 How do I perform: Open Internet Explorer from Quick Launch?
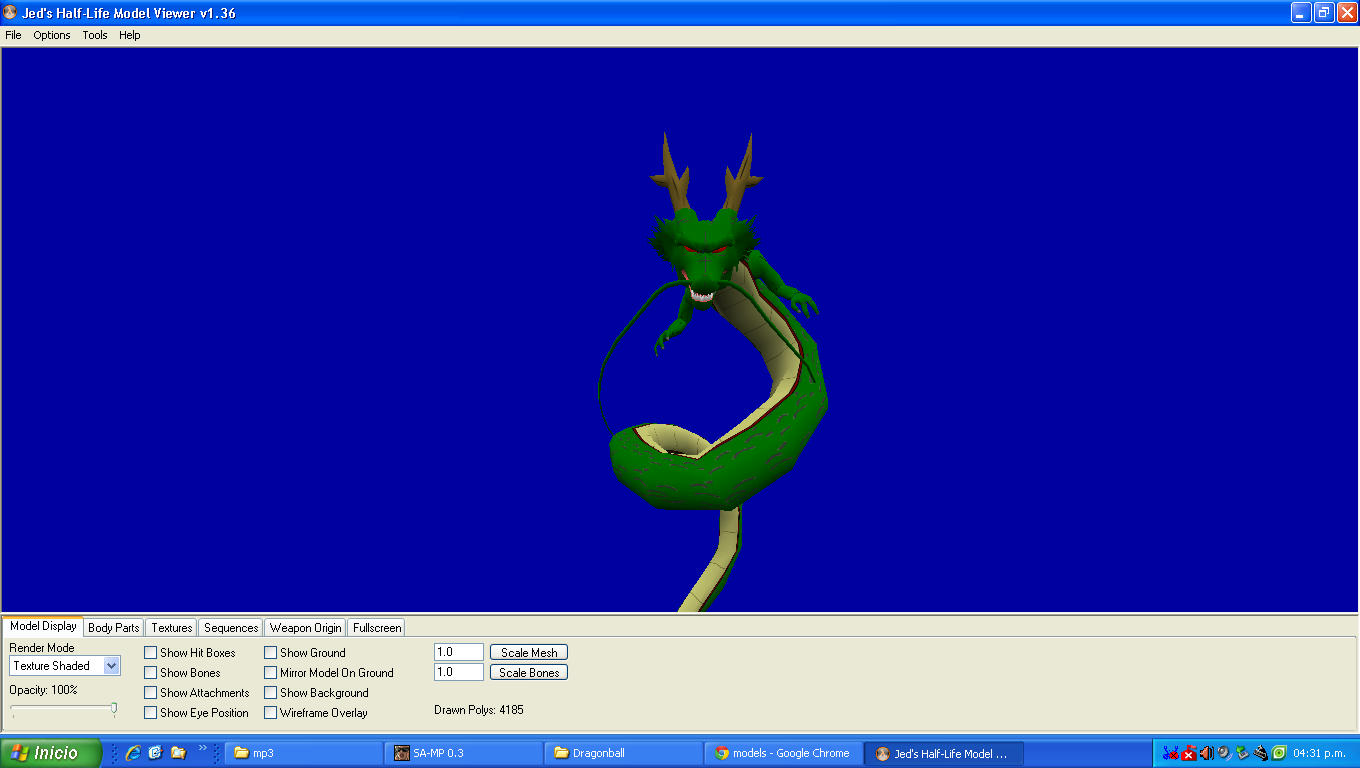pyautogui.click(x=132, y=753)
